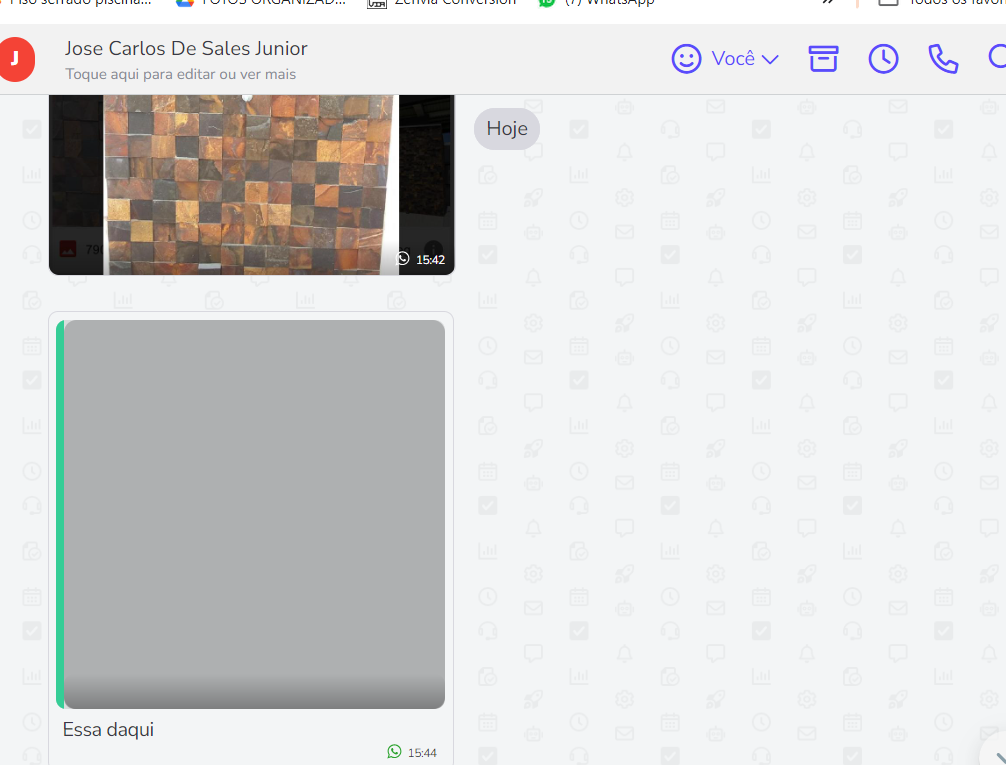Click the red J contact avatar

click(x=15, y=59)
